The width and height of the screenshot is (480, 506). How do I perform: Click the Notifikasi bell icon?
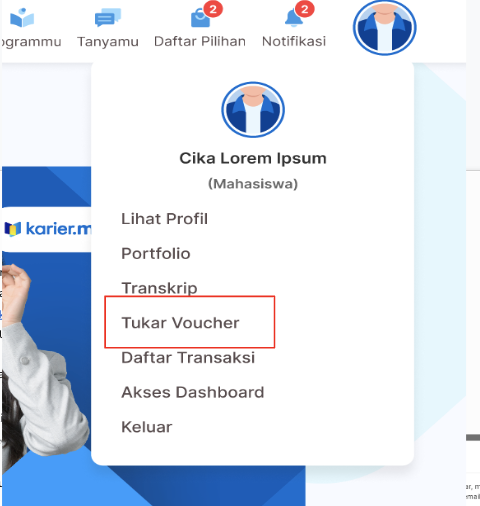coord(294,18)
